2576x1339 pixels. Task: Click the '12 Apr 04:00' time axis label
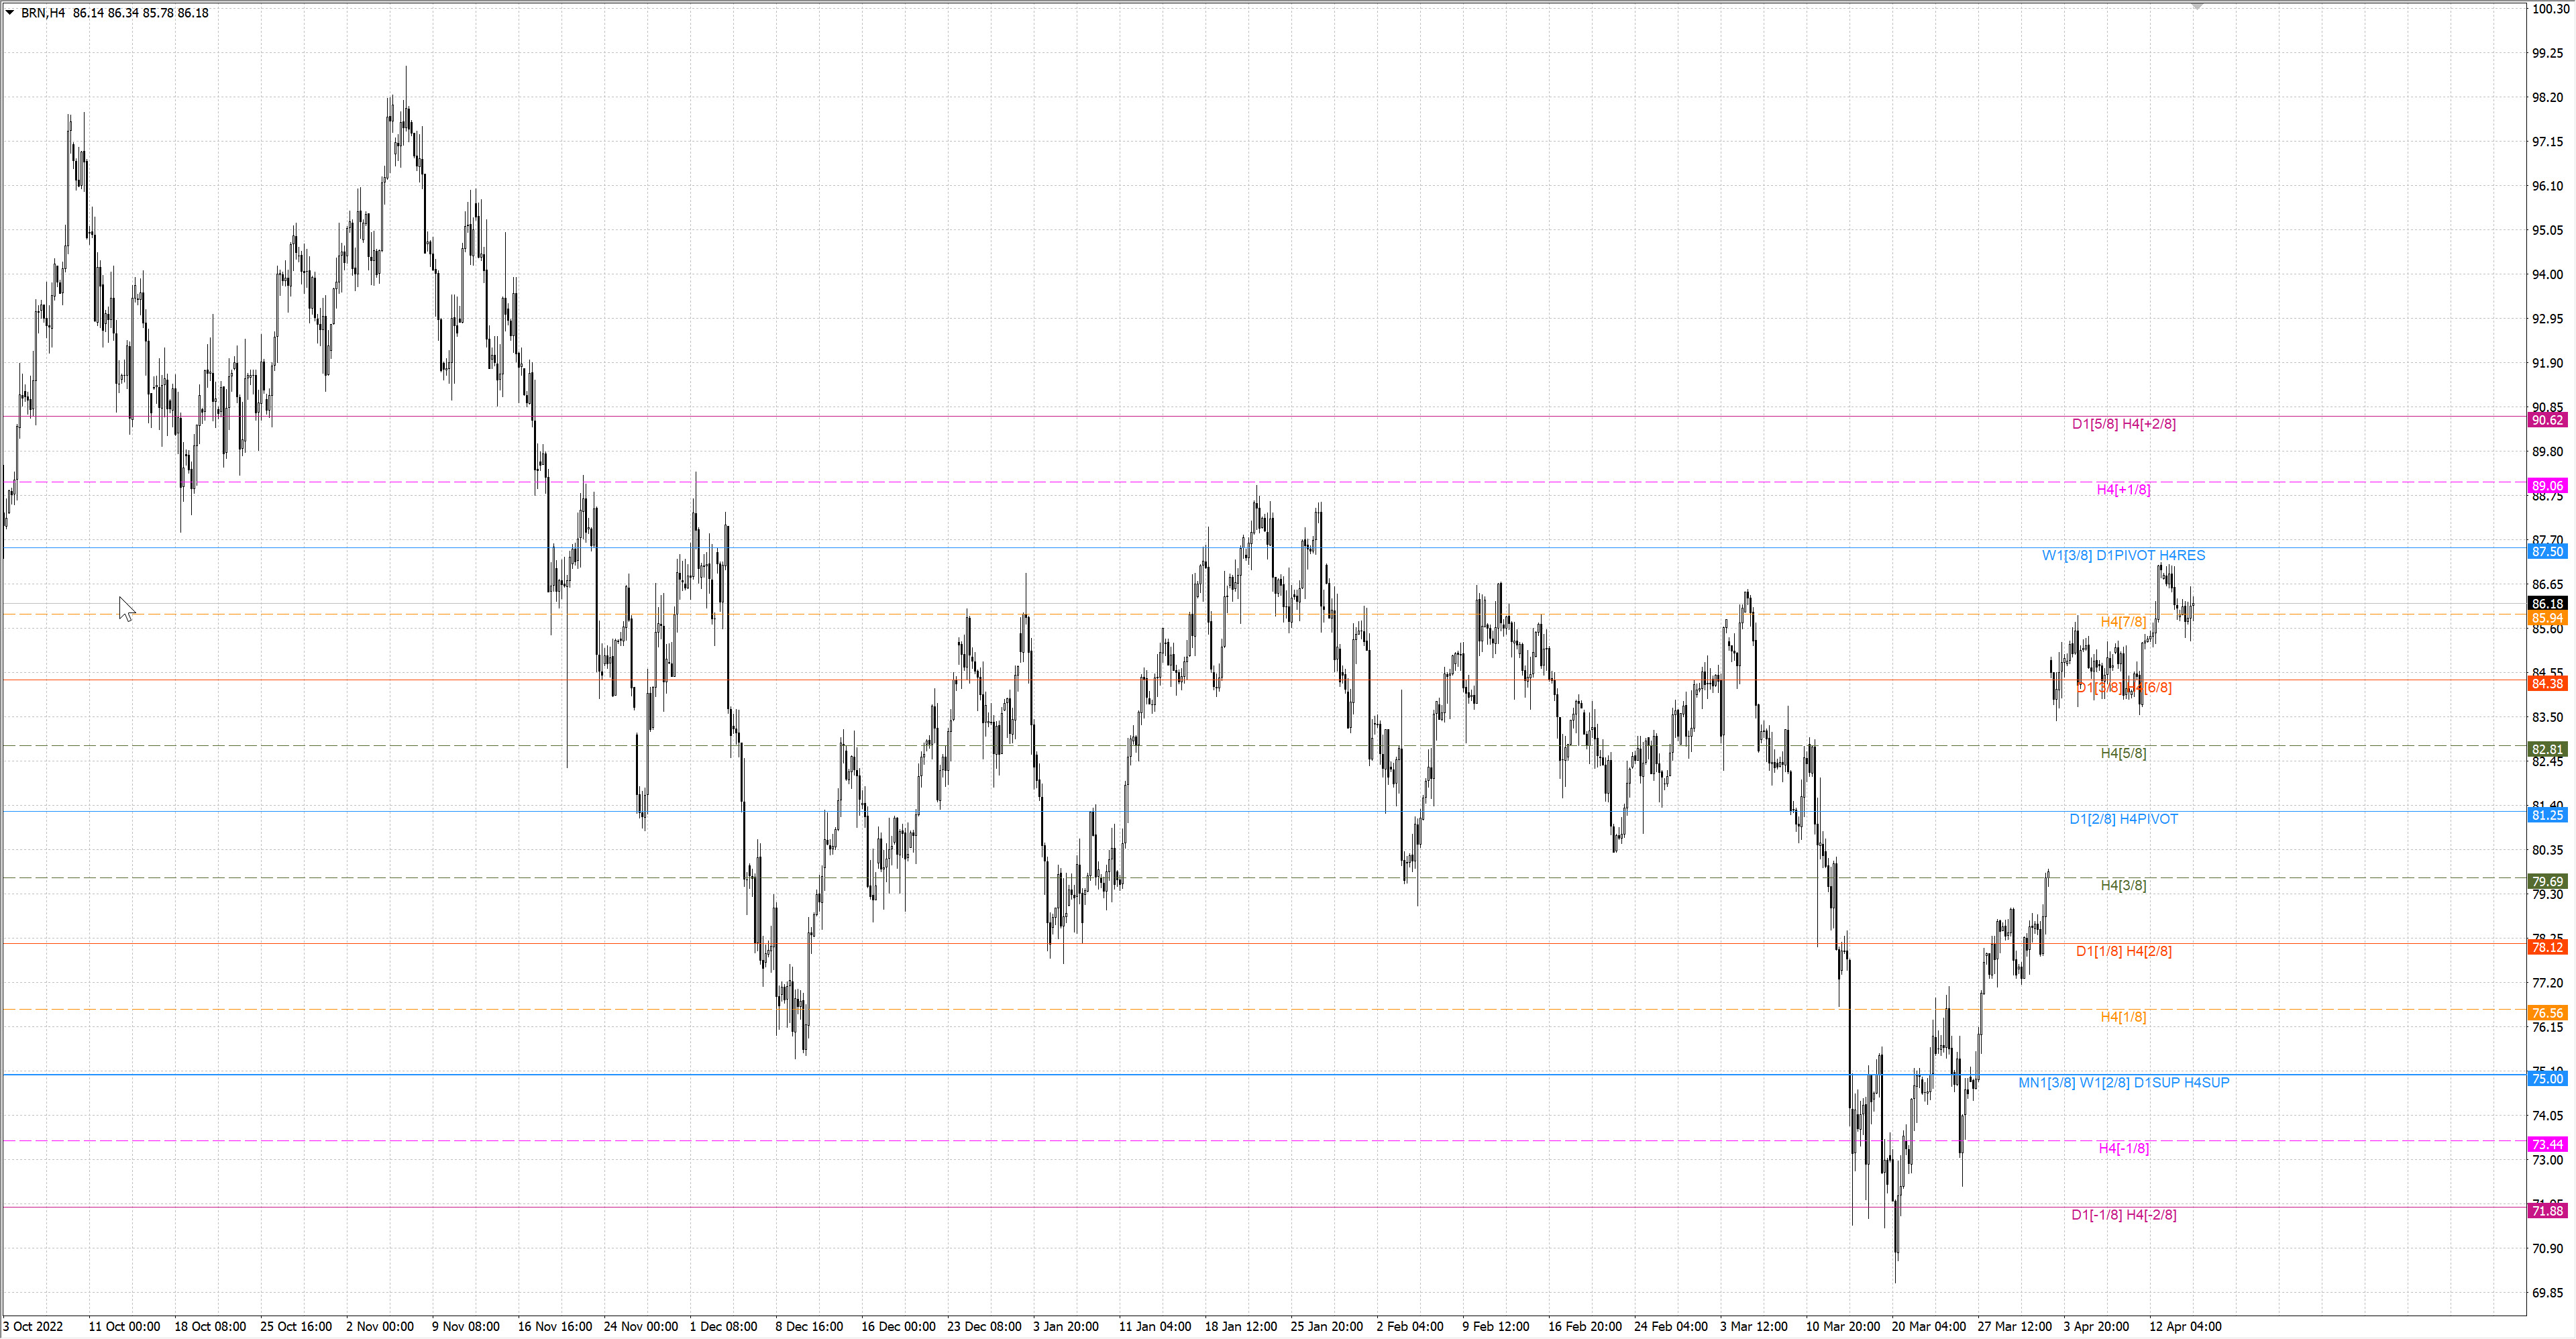[x=2185, y=1327]
